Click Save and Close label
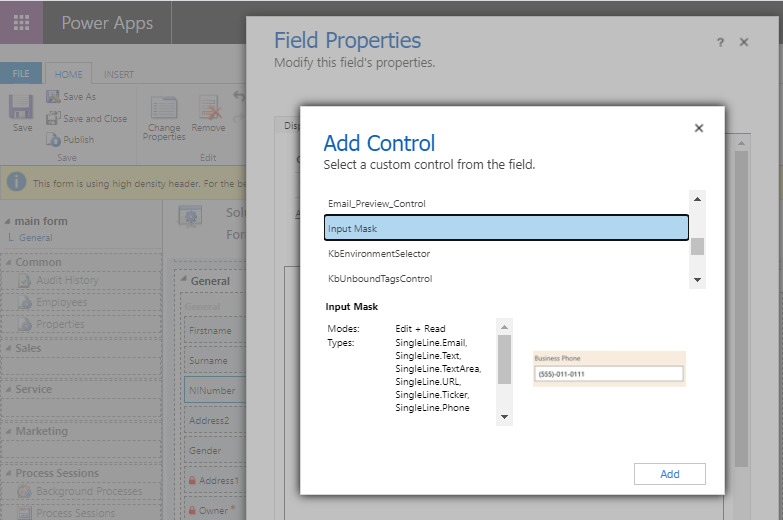The height and width of the screenshot is (520, 783). pos(95,118)
